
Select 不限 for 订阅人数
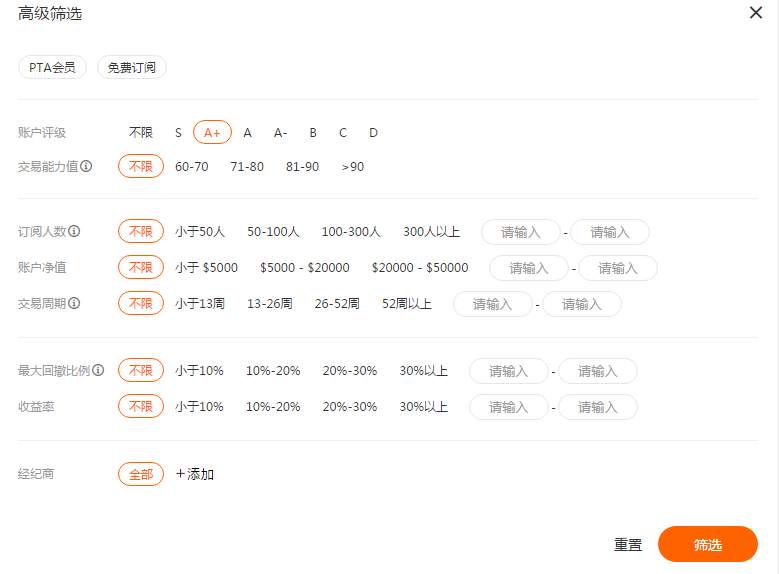pos(141,232)
